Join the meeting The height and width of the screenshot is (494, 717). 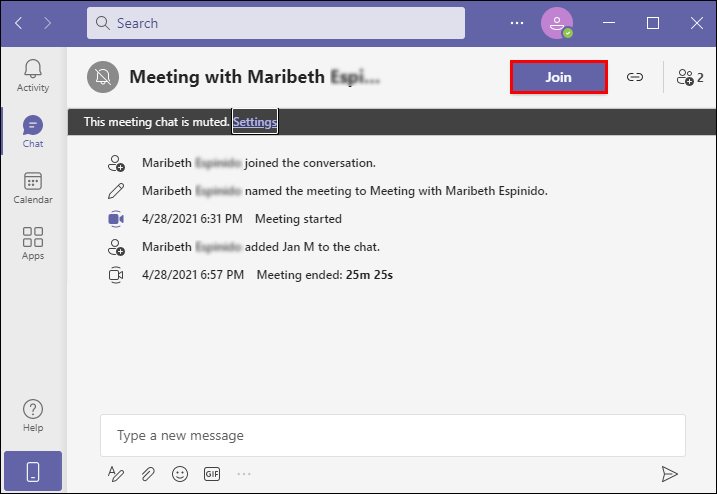(x=558, y=77)
